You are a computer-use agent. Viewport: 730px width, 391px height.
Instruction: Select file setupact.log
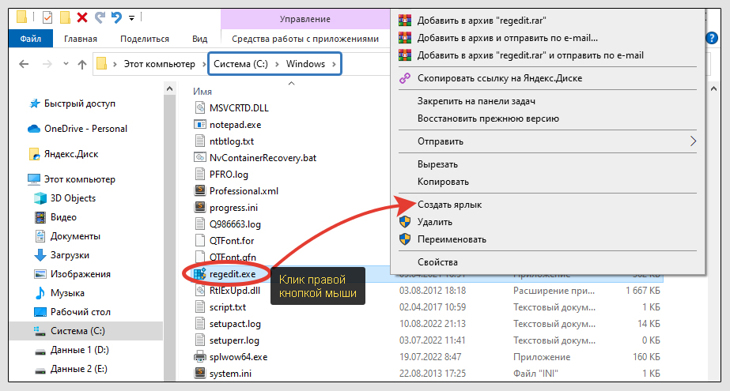235,324
